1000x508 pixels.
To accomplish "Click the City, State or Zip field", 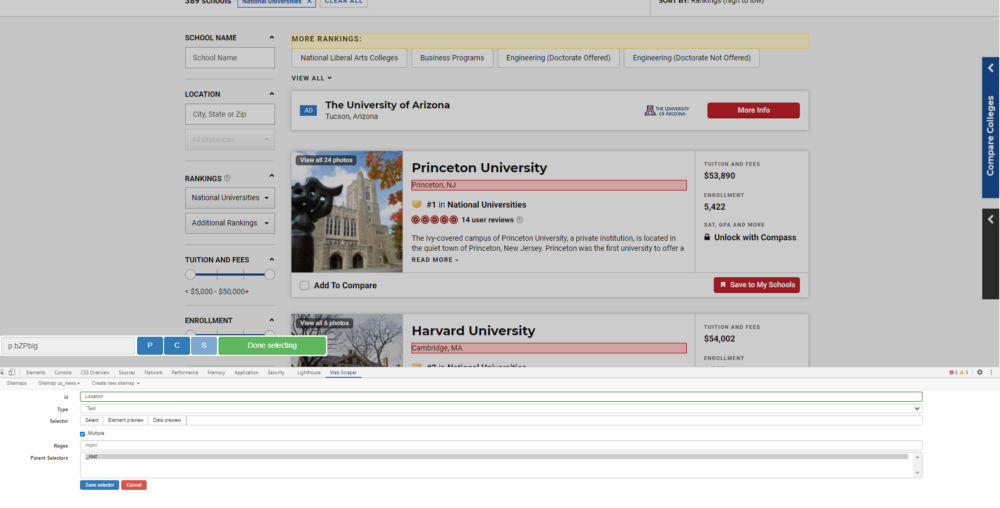I will [230, 114].
